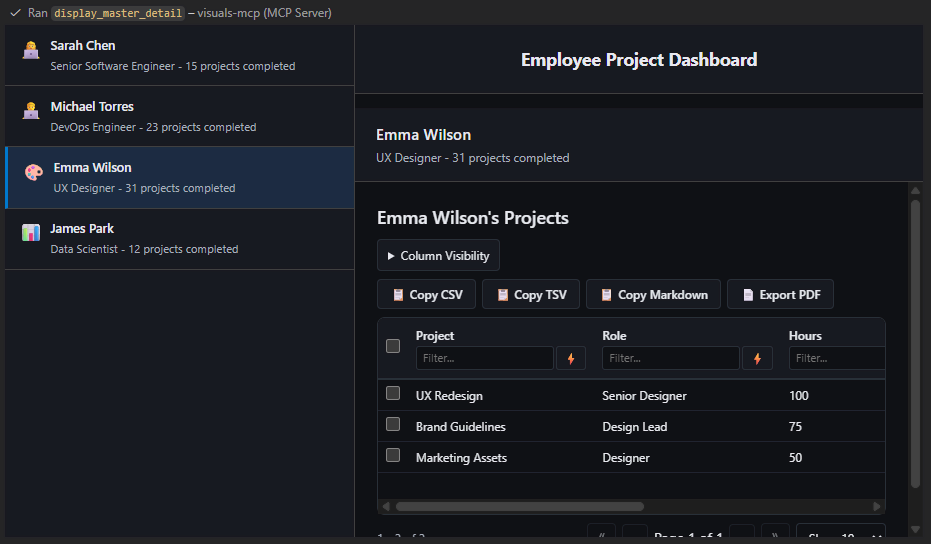Select the Marketing Assets row checkbox

point(393,456)
